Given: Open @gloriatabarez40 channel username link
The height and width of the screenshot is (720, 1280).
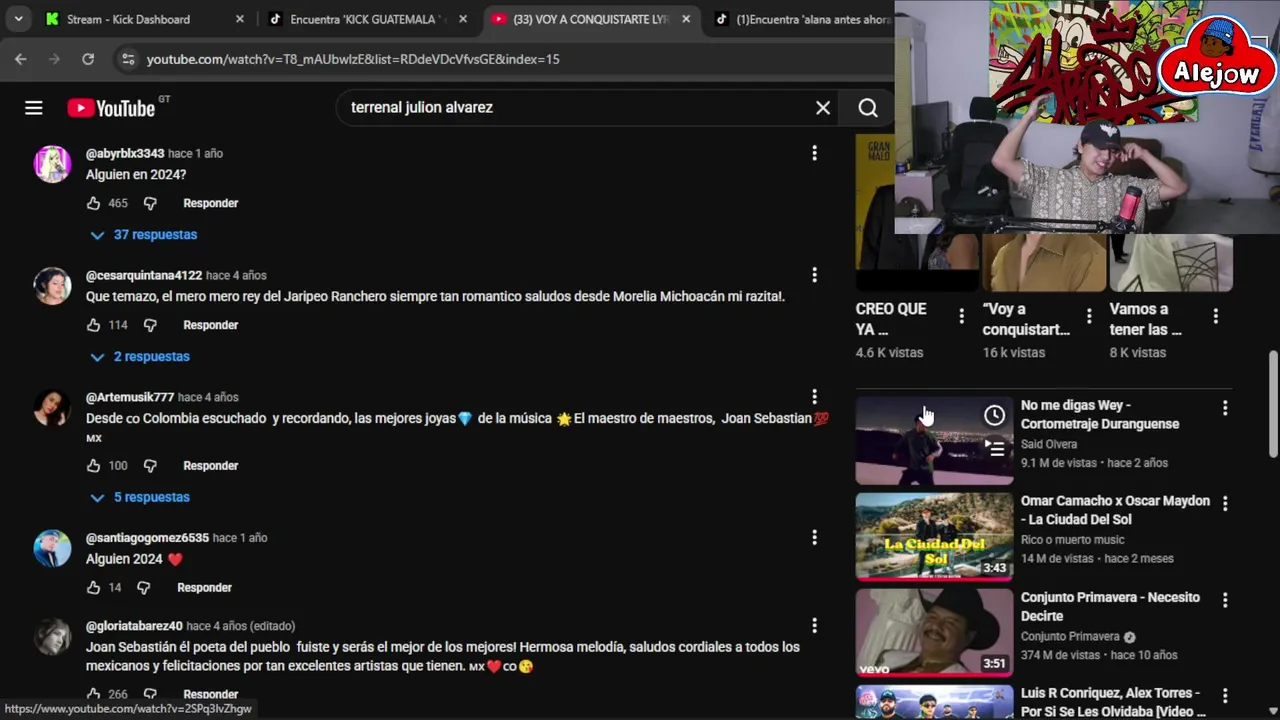Looking at the screenshot, I should pos(134,626).
